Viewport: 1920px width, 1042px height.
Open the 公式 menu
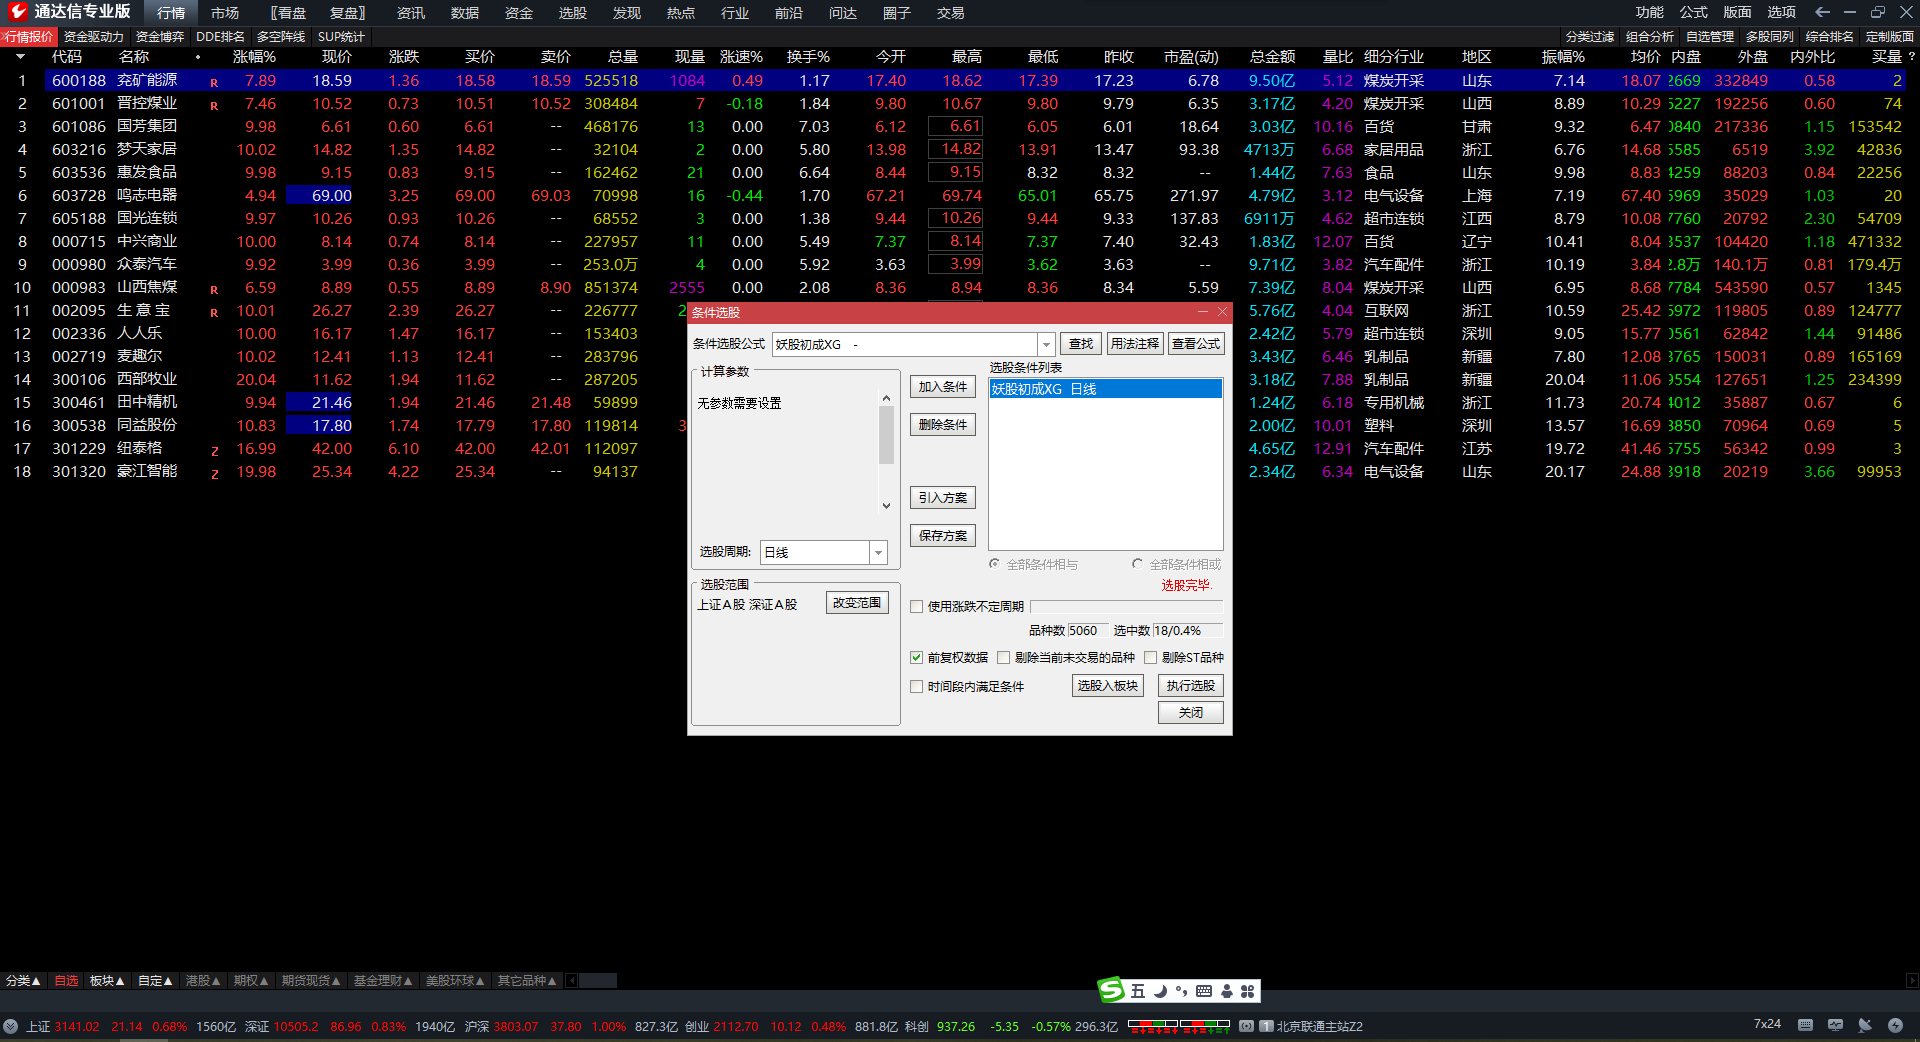pos(1694,12)
